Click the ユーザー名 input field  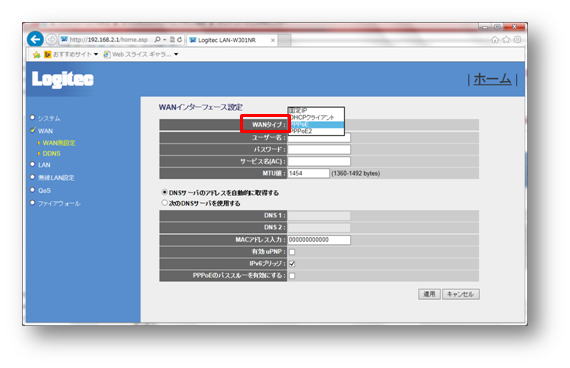point(319,138)
